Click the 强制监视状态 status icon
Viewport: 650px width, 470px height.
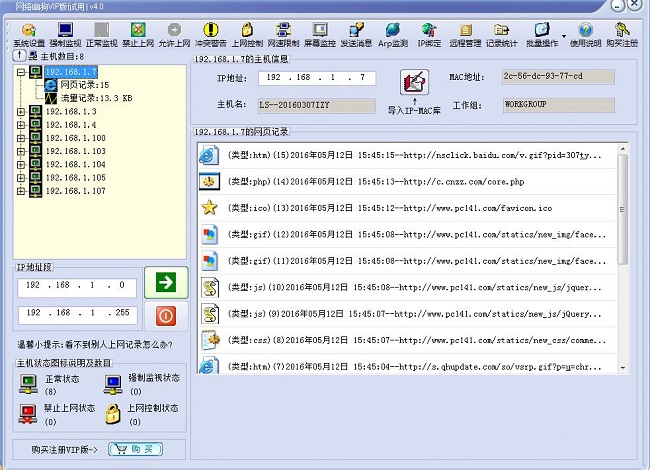tap(113, 384)
